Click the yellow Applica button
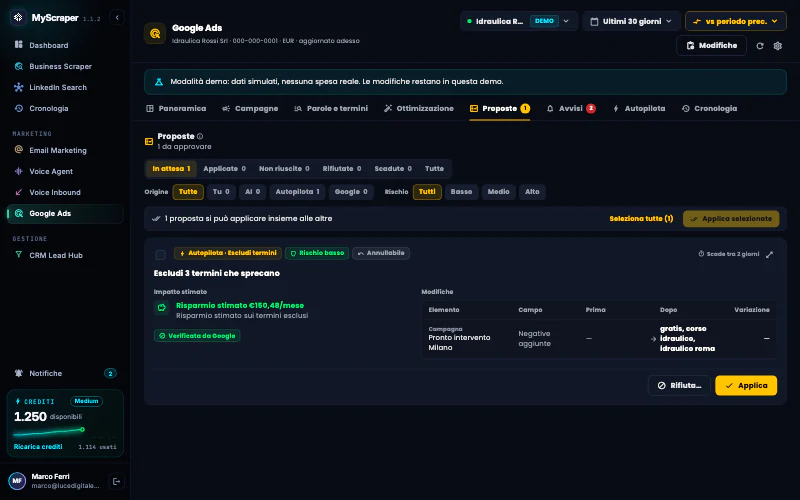The width and height of the screenshot is (800, 500). click(746, 386)
